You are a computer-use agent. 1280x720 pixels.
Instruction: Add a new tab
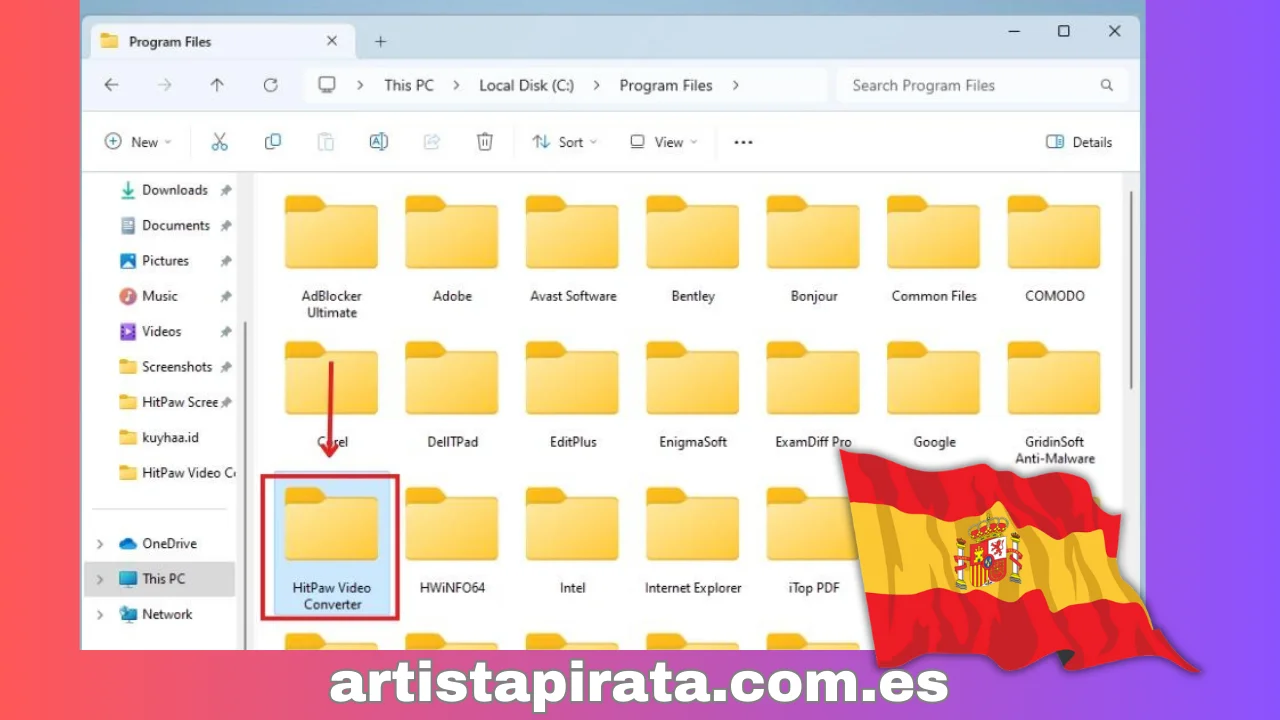[380, 41]
